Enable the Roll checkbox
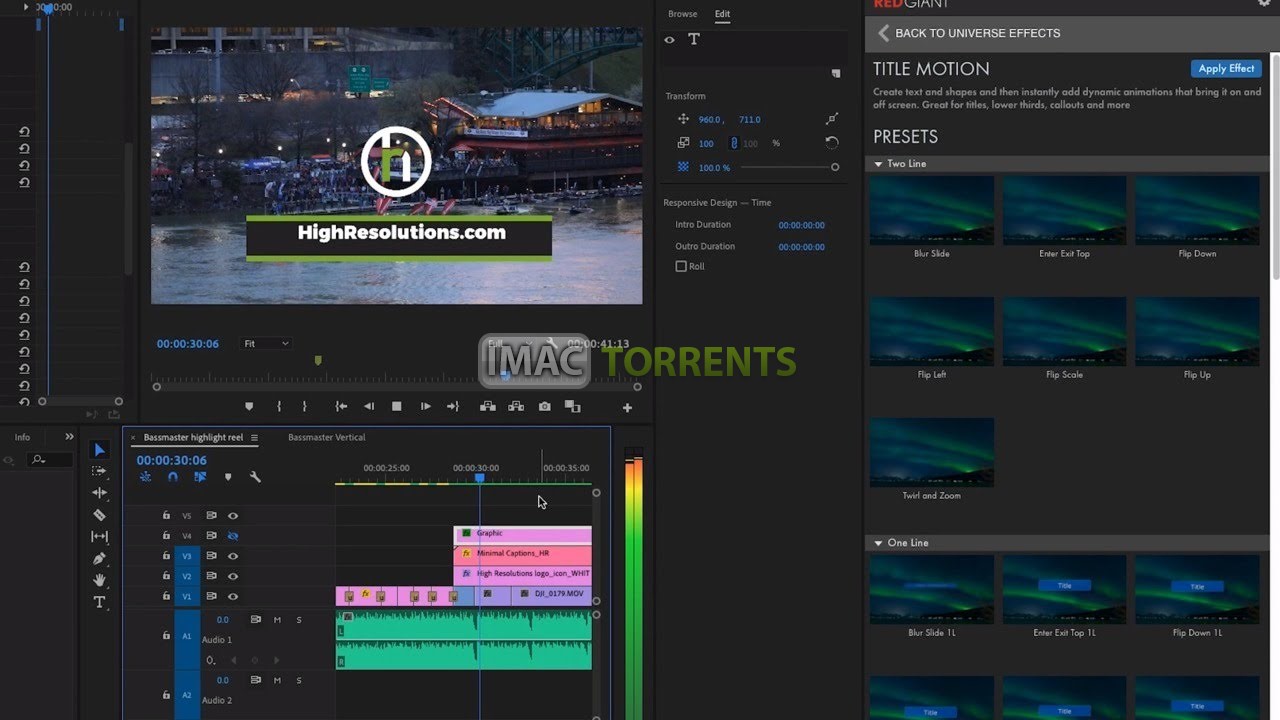 pos(681,266)
